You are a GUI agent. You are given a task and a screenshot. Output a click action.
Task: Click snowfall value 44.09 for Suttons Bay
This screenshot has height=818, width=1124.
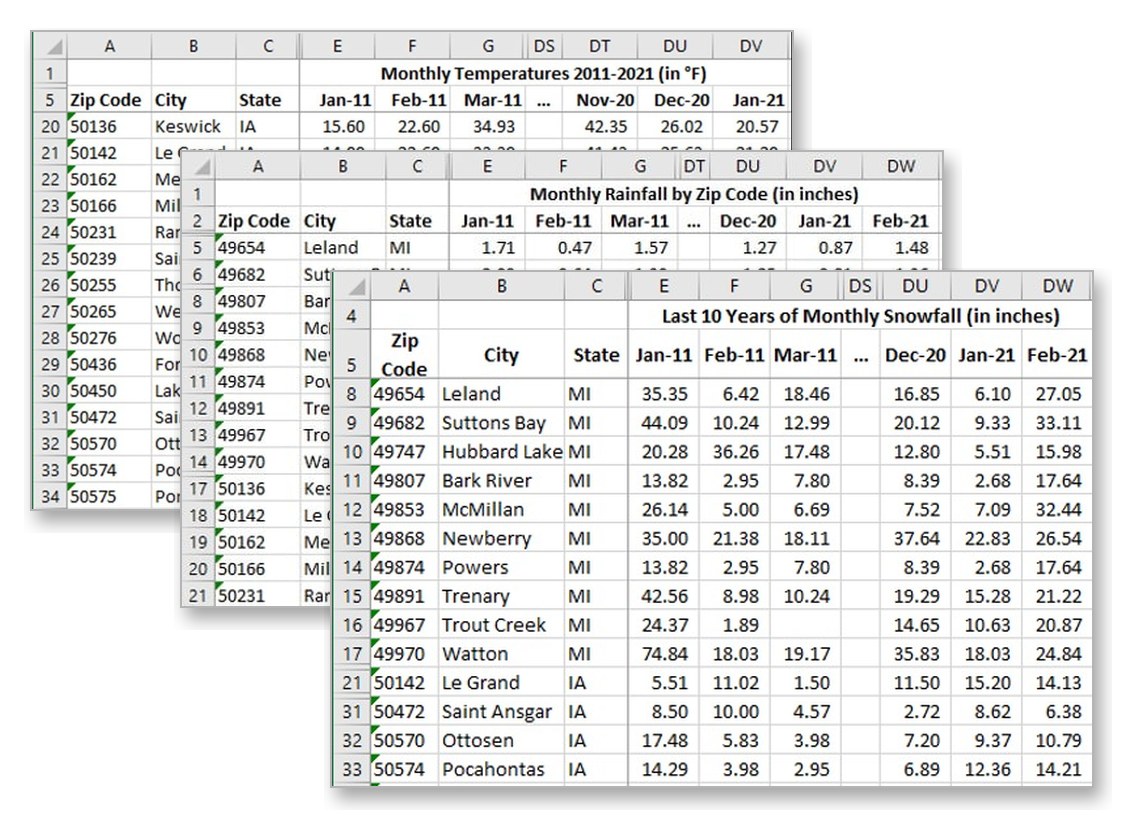663,423
